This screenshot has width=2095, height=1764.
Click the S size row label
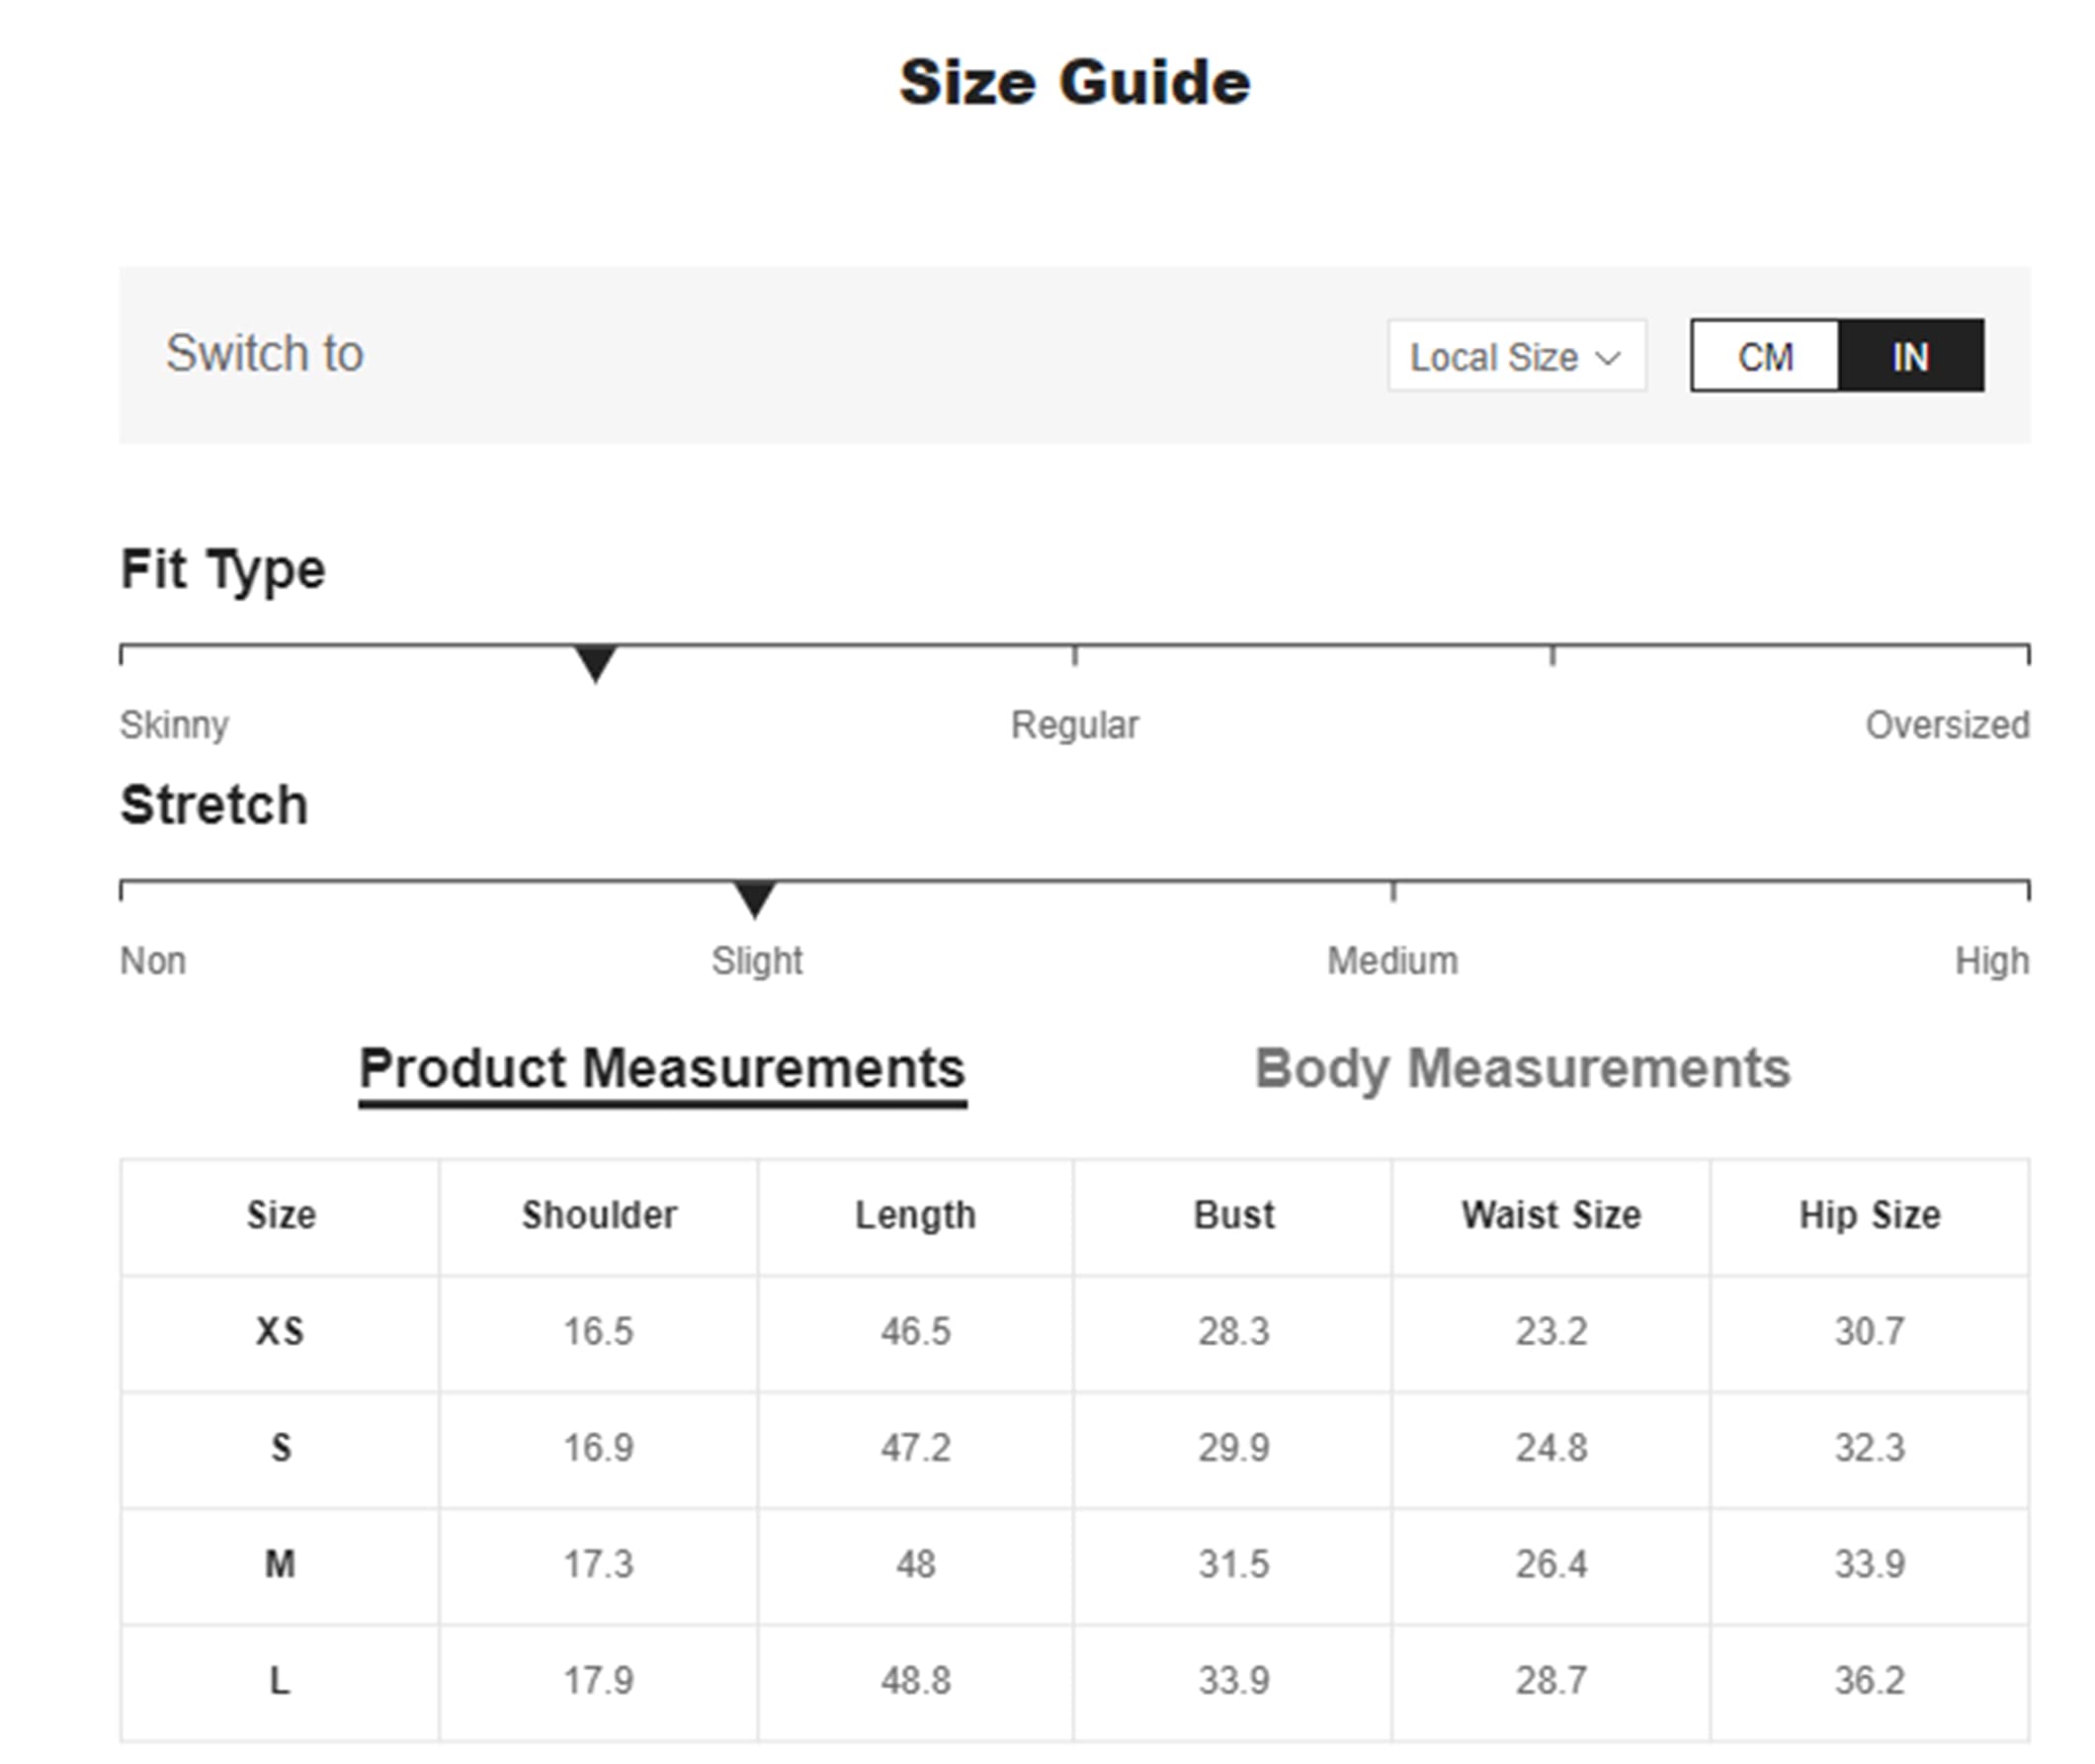pyautogui.click(x=281, y=1447)
